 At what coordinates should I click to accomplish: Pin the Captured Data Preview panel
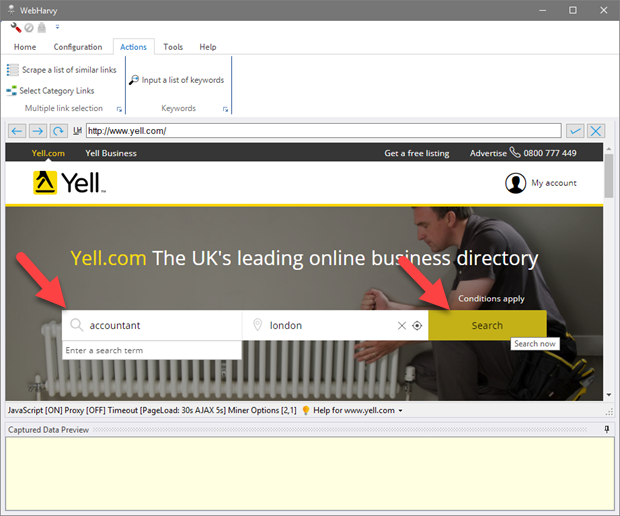(x=606, y=430)
